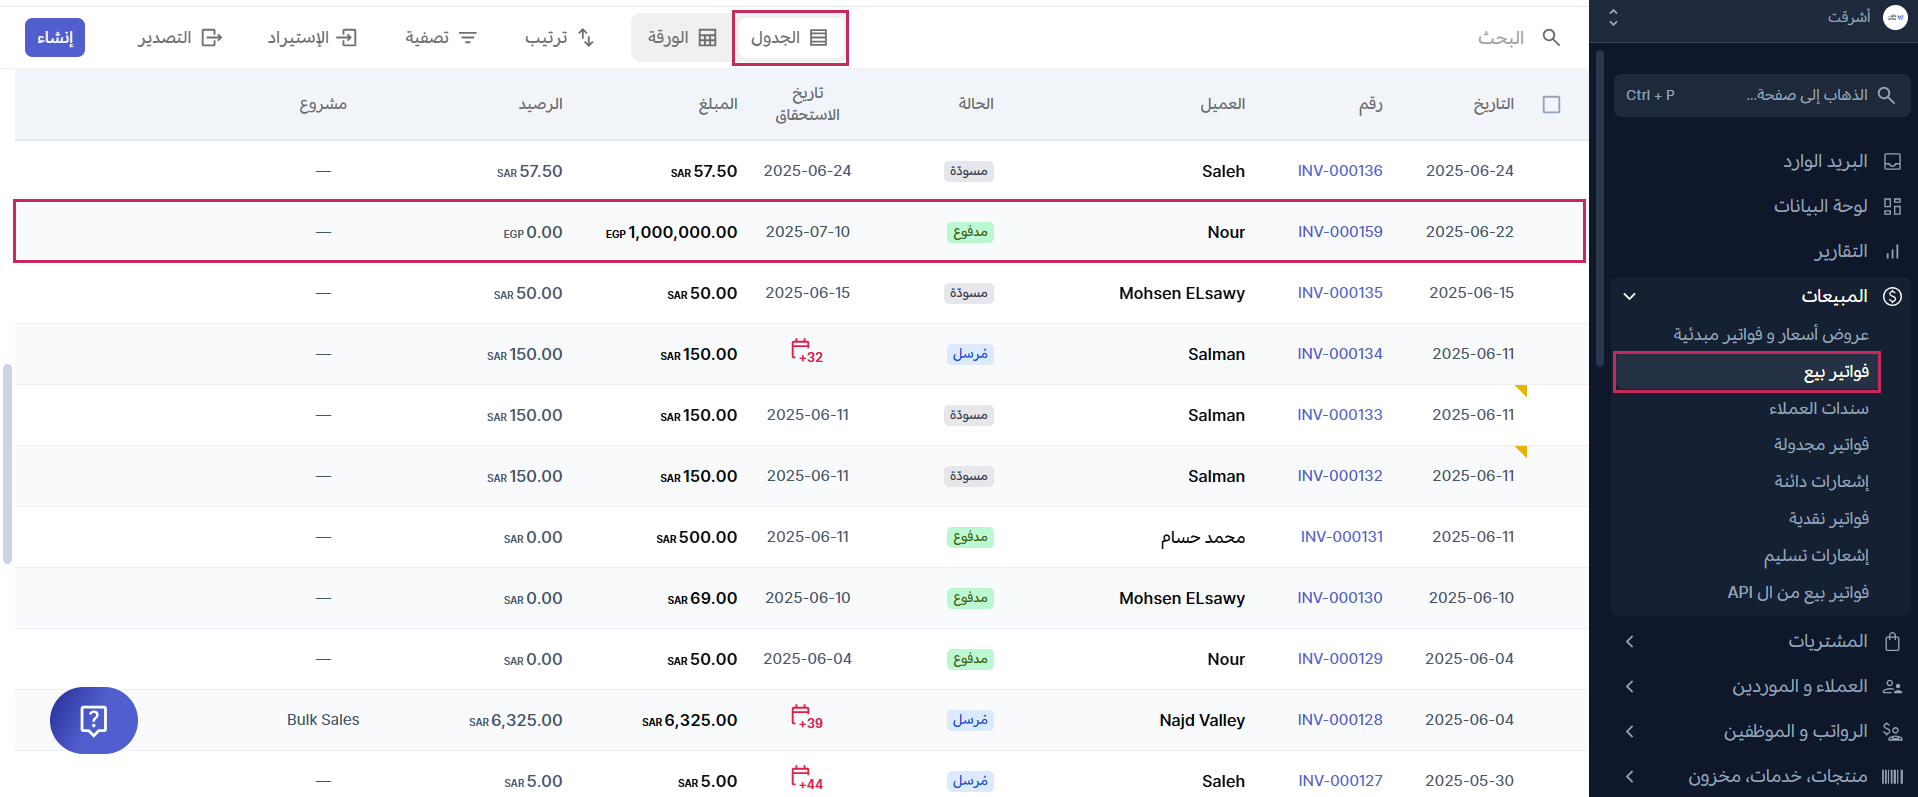The height and width of the screenshot is (797, 1918).
Task: Click the overdue +39 calendar icon
Action: click(x=806, y=717)
